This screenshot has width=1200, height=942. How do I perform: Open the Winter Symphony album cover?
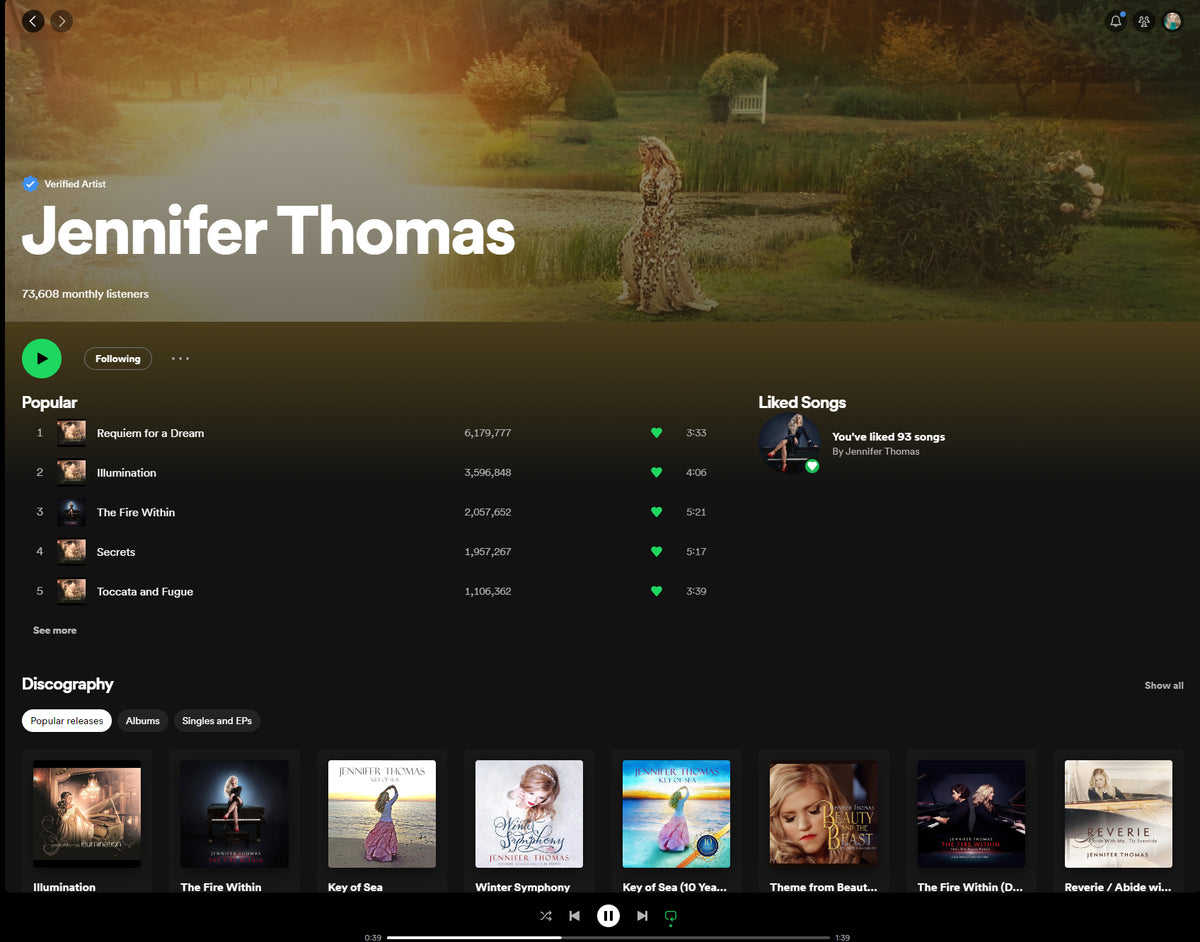(x=529, y=813)
